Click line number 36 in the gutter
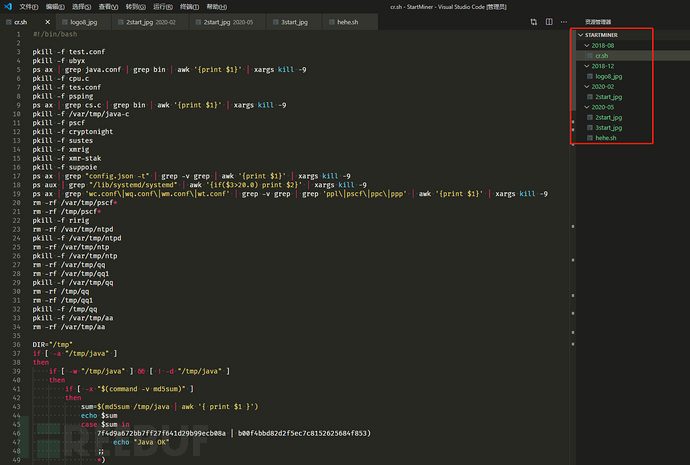The width and height of the screenshot is (690, 465). 16,344
